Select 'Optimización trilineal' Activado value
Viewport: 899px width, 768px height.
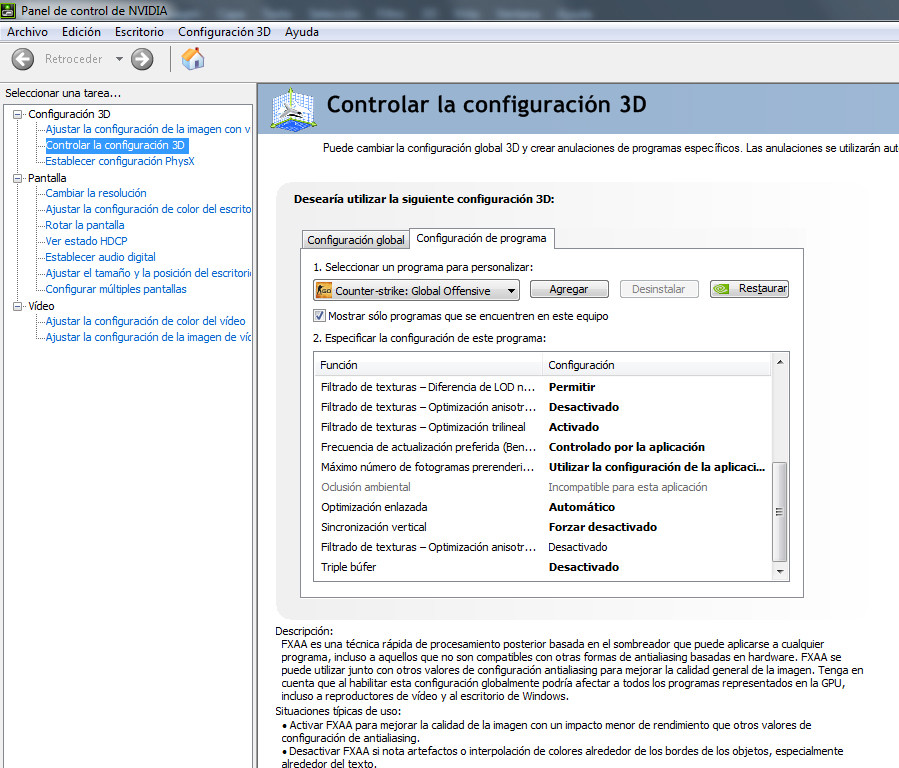tap(574, 428)
